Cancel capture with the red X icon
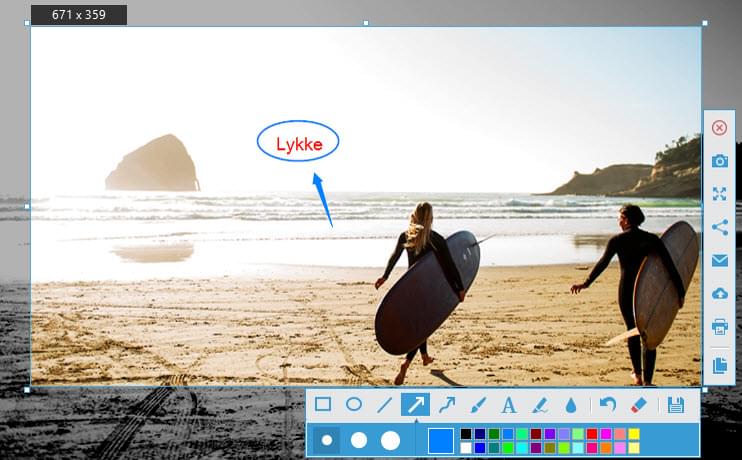The image size is (742, 460). [x=719, y=127]
